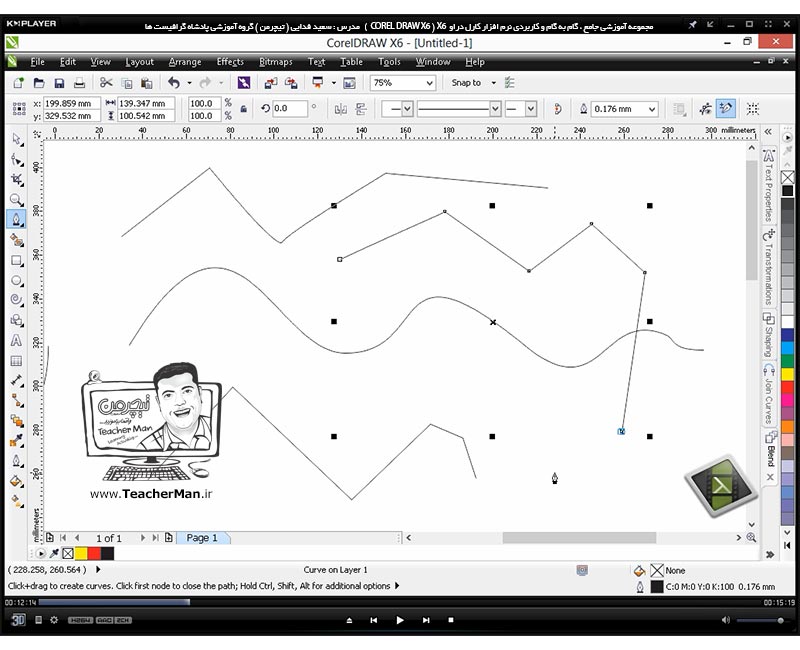Create a new document icon
Screen dimensions: 800x650
[x=18, y=83]
